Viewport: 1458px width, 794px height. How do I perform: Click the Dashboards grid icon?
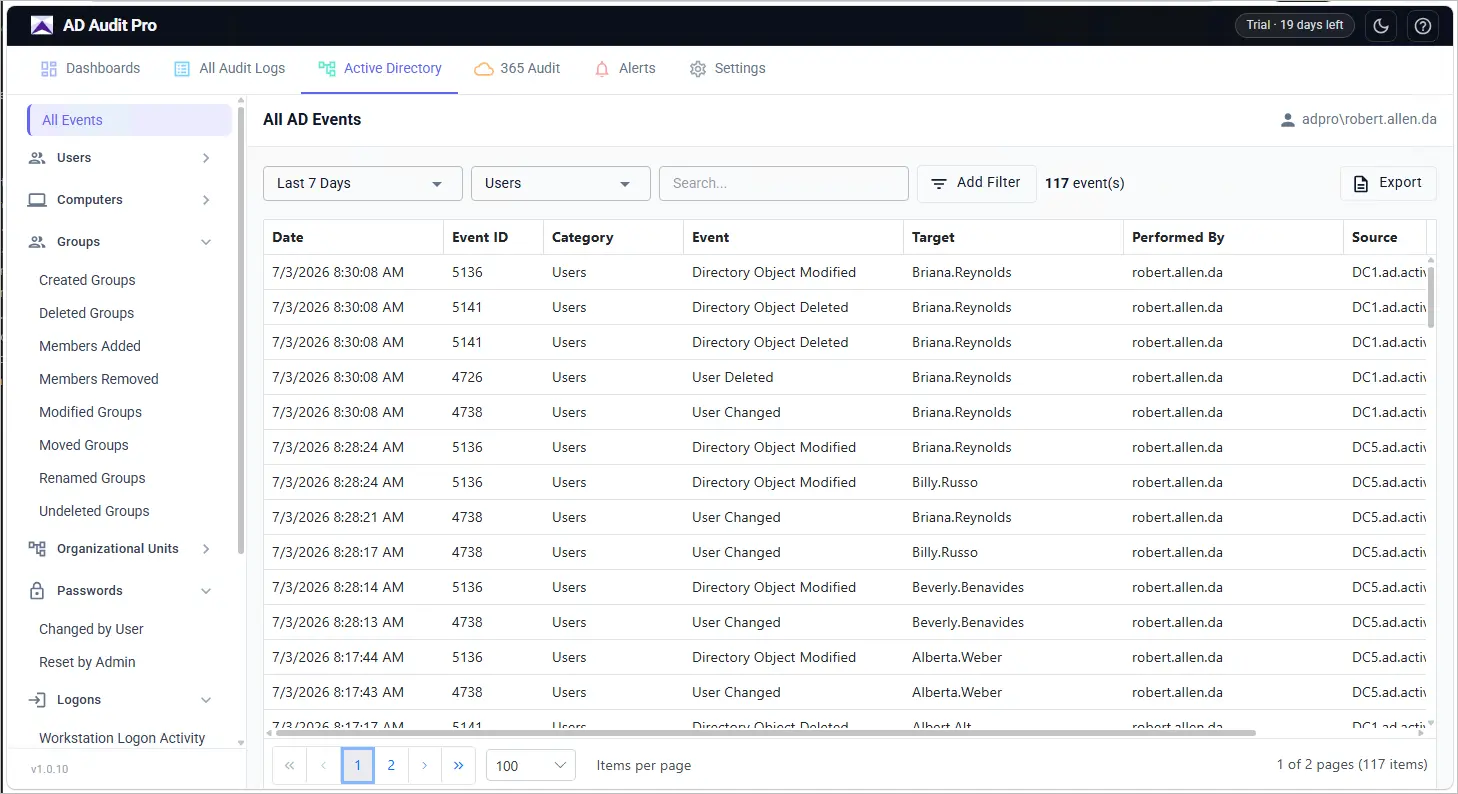(49, 69)
